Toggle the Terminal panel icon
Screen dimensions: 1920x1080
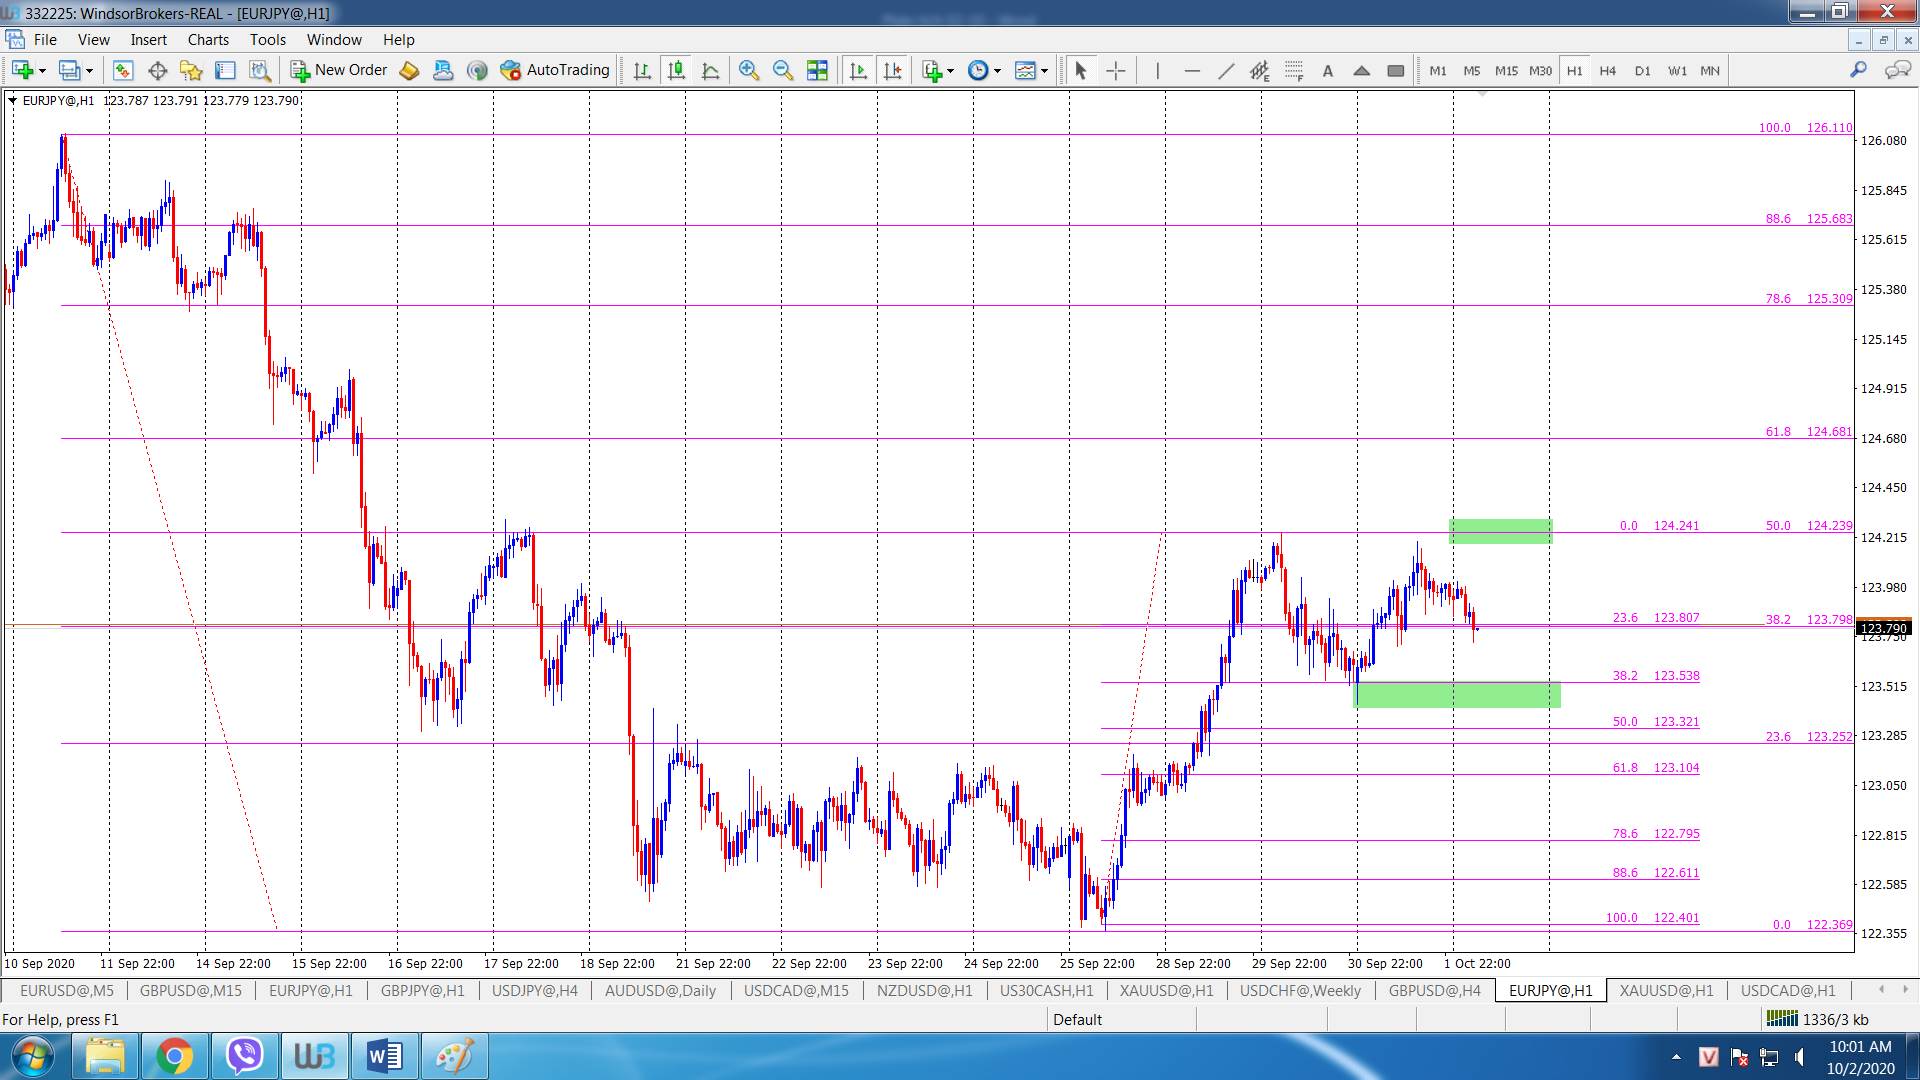[x=225, y=70]
